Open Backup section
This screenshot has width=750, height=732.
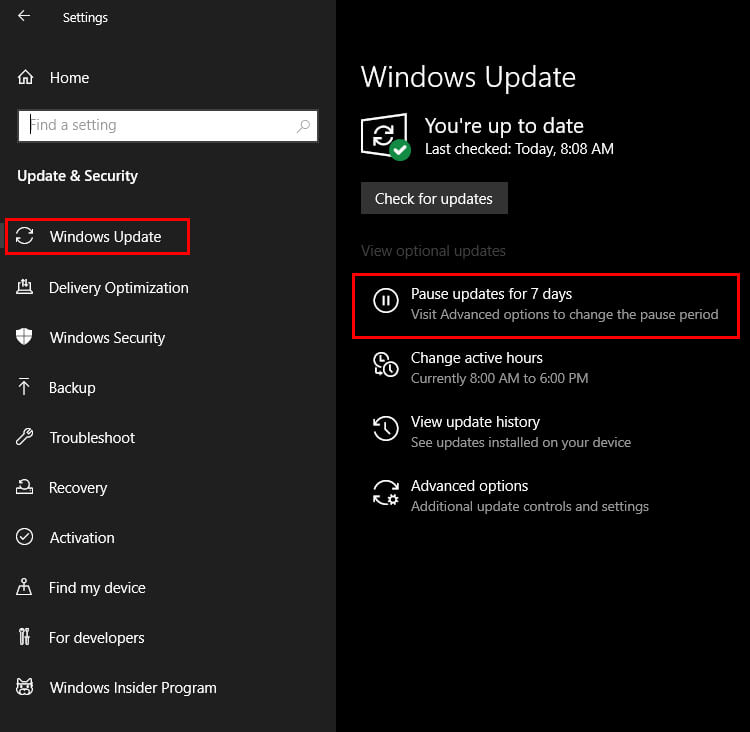click(72, 388)
